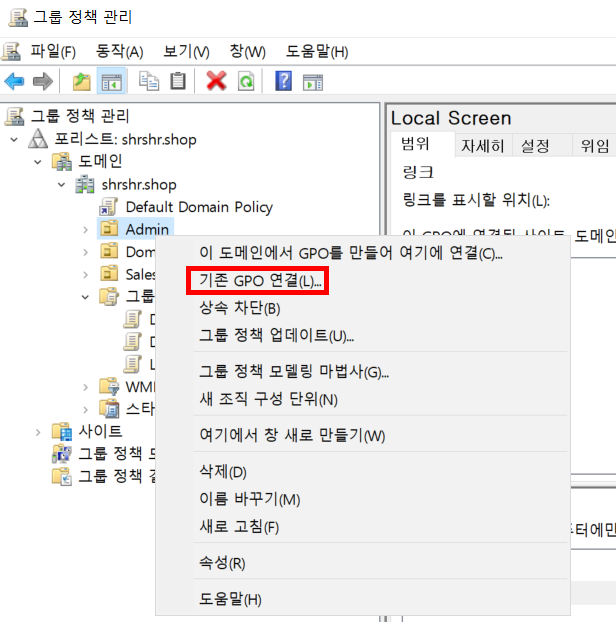The image size is (616, 622).
Task: Collapse the shrshr.shop domain node
Action: (61, 184)
